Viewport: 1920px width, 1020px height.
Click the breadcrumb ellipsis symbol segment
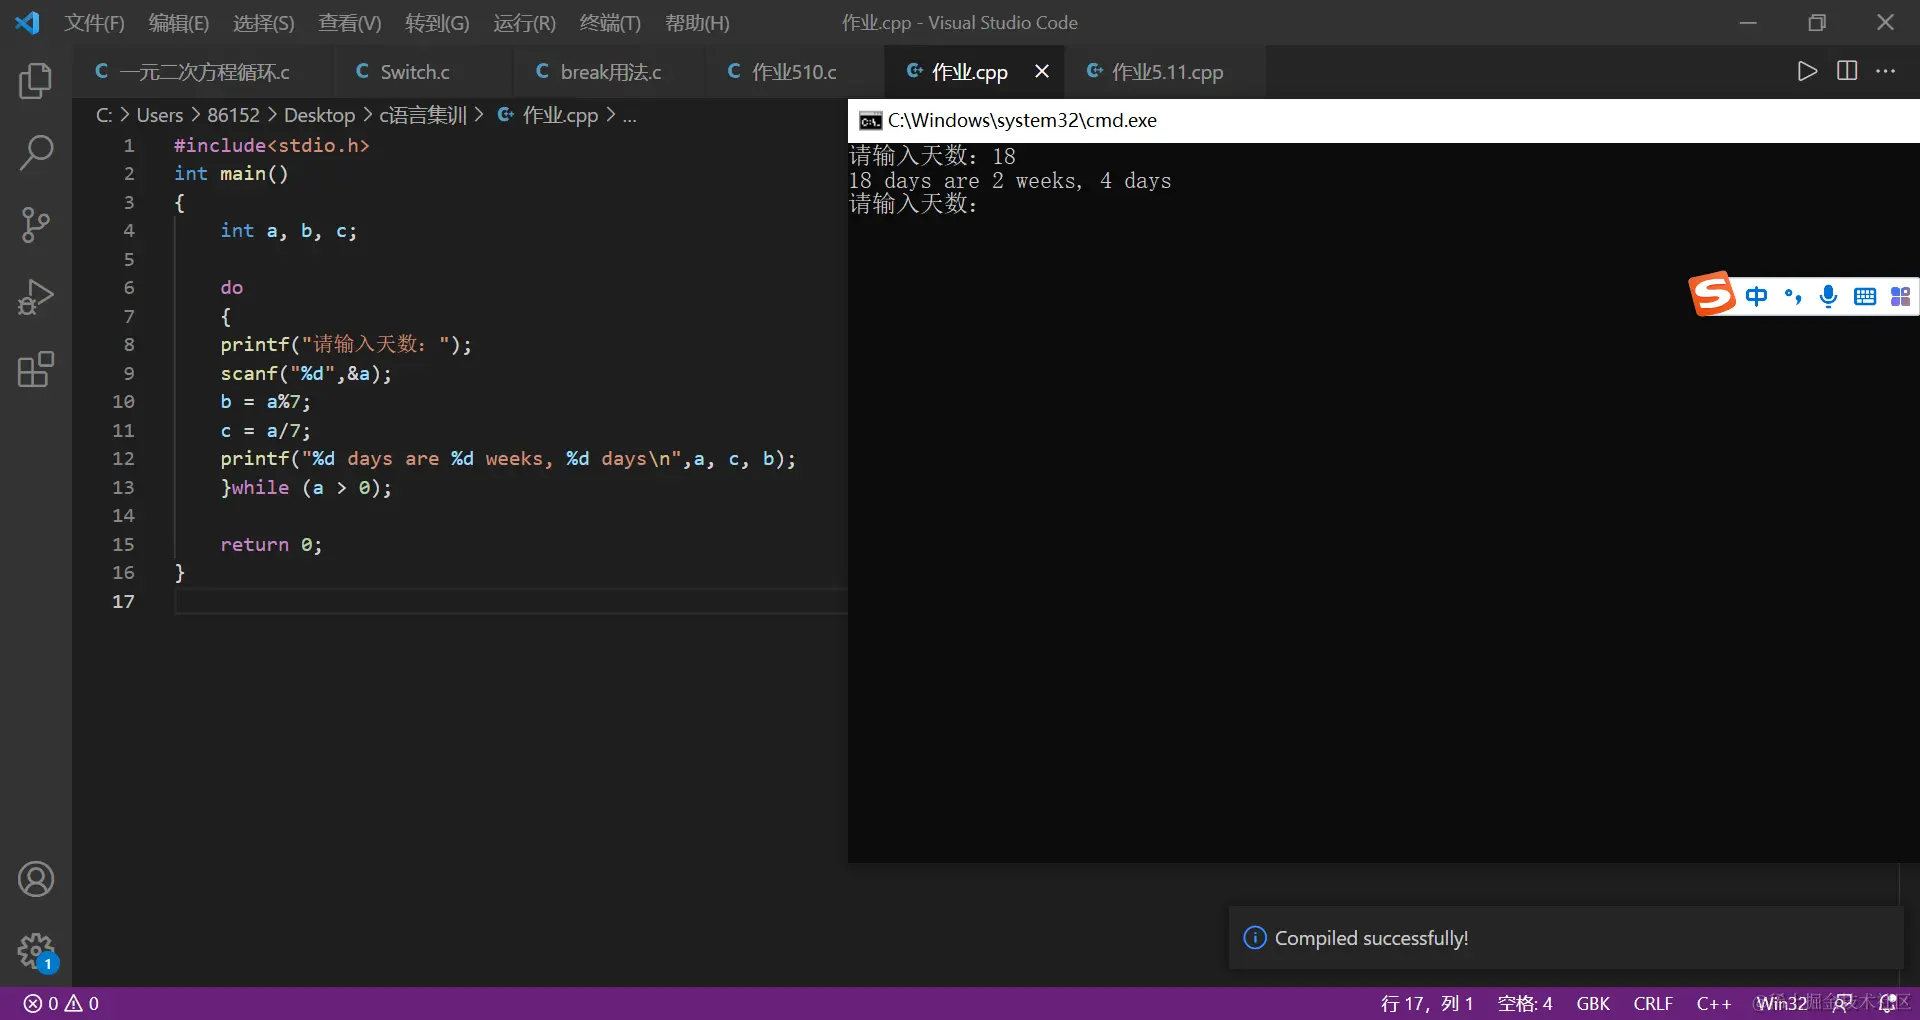630,115
